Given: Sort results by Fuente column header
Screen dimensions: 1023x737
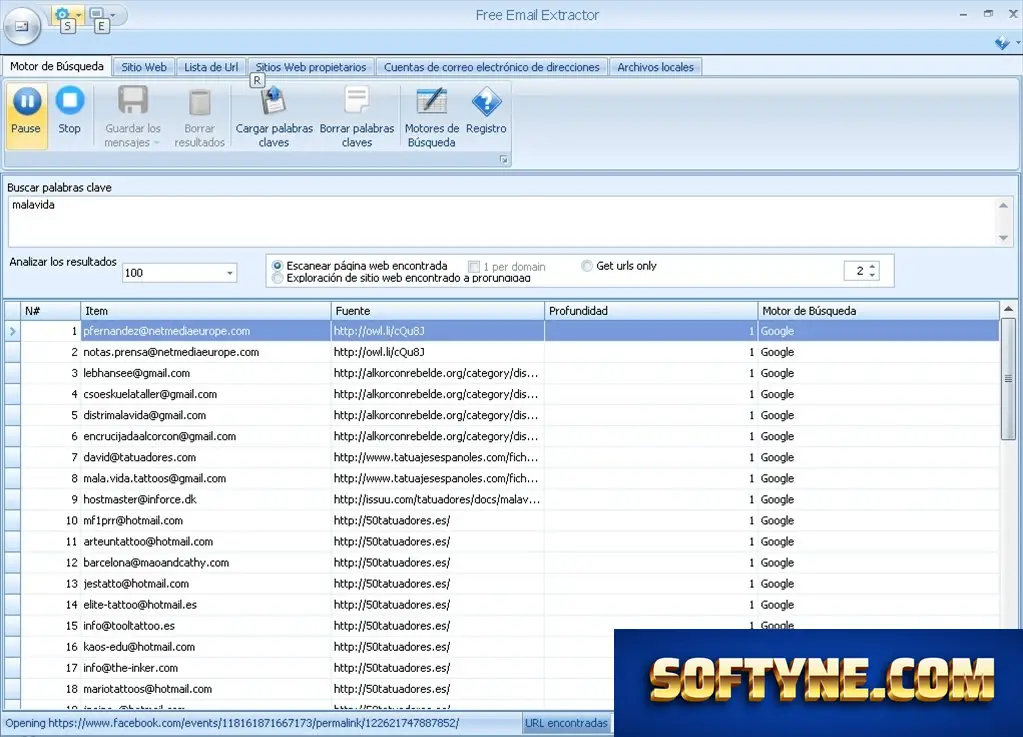Looking at the screenshot, I should tap(437, 311).
